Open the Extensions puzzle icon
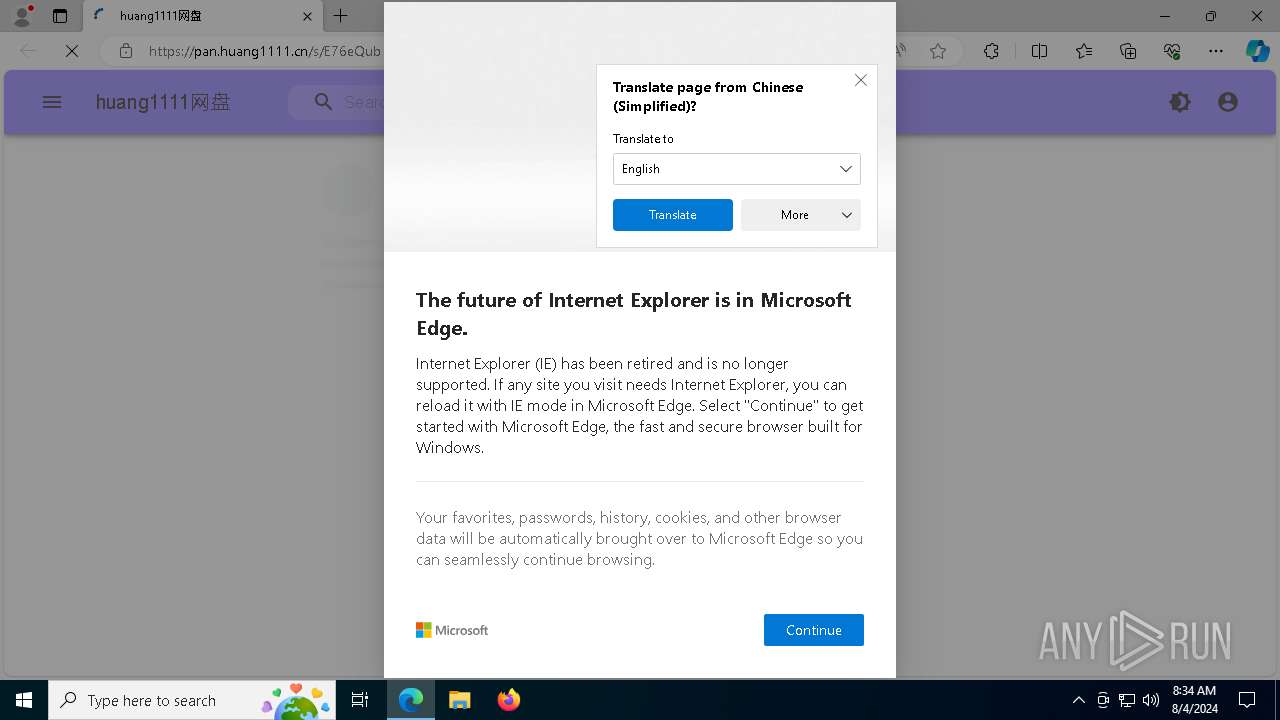1280x720 pixels. [x=991, y=51]
